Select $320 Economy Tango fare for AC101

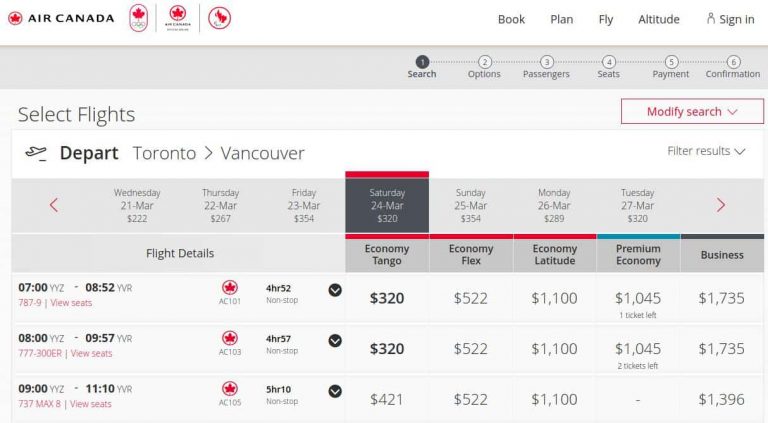(387, 298)
